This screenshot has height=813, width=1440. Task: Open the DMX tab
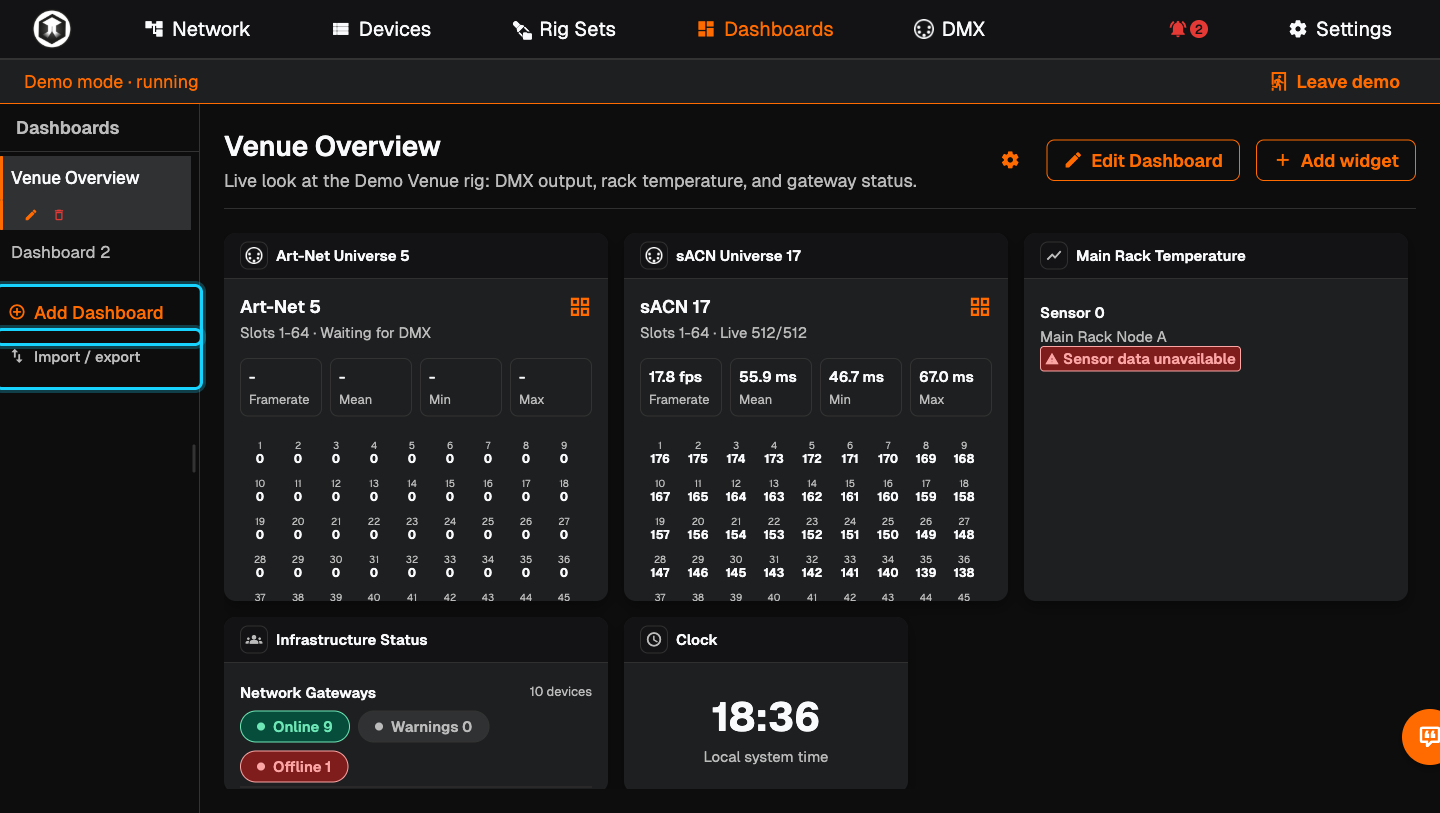(x=949, y=29)
